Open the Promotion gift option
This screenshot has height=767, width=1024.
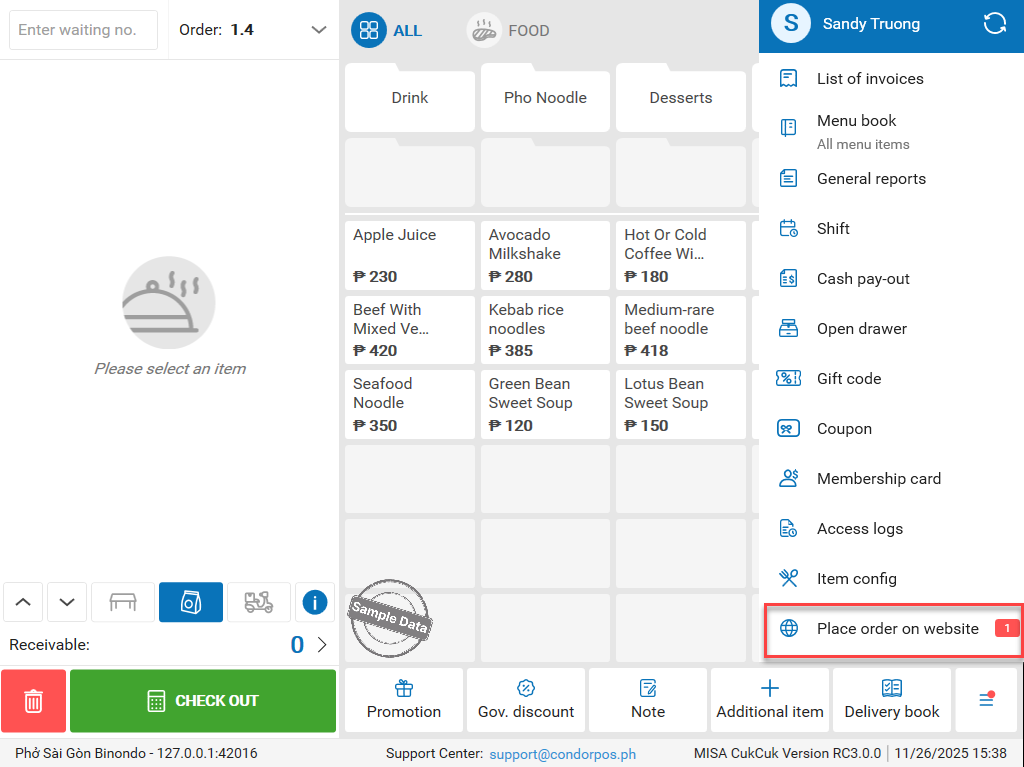click(x=404, y=700)
